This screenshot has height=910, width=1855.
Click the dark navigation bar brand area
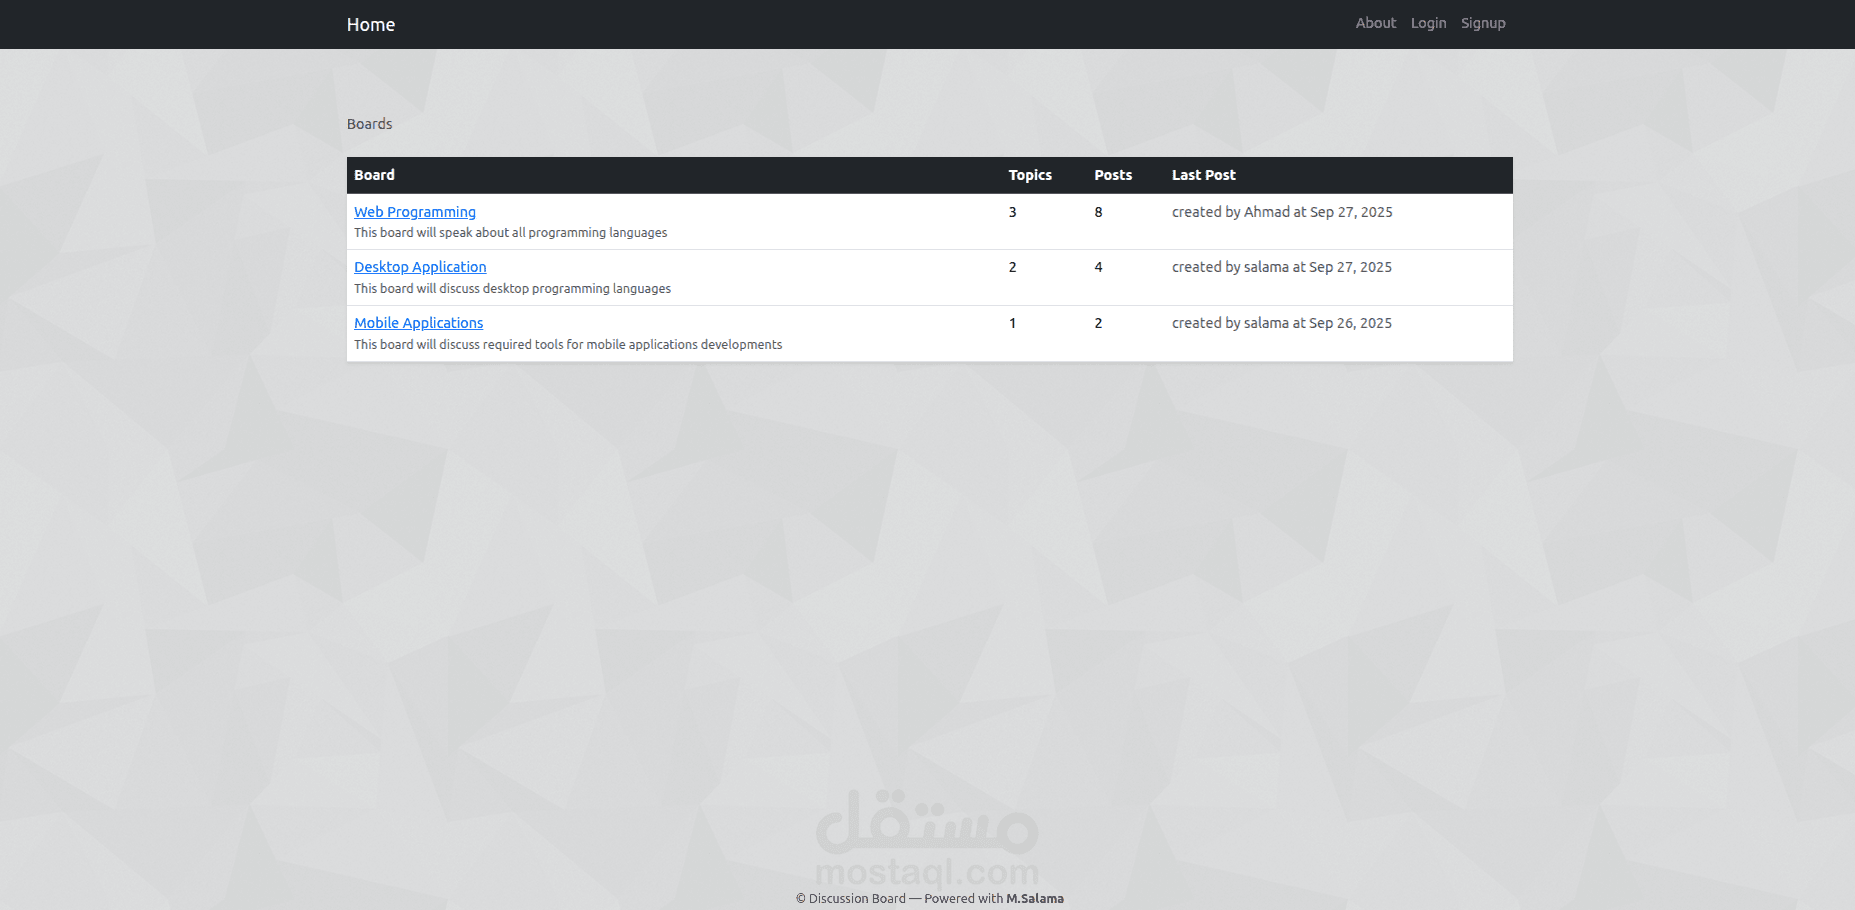[370, 24]
